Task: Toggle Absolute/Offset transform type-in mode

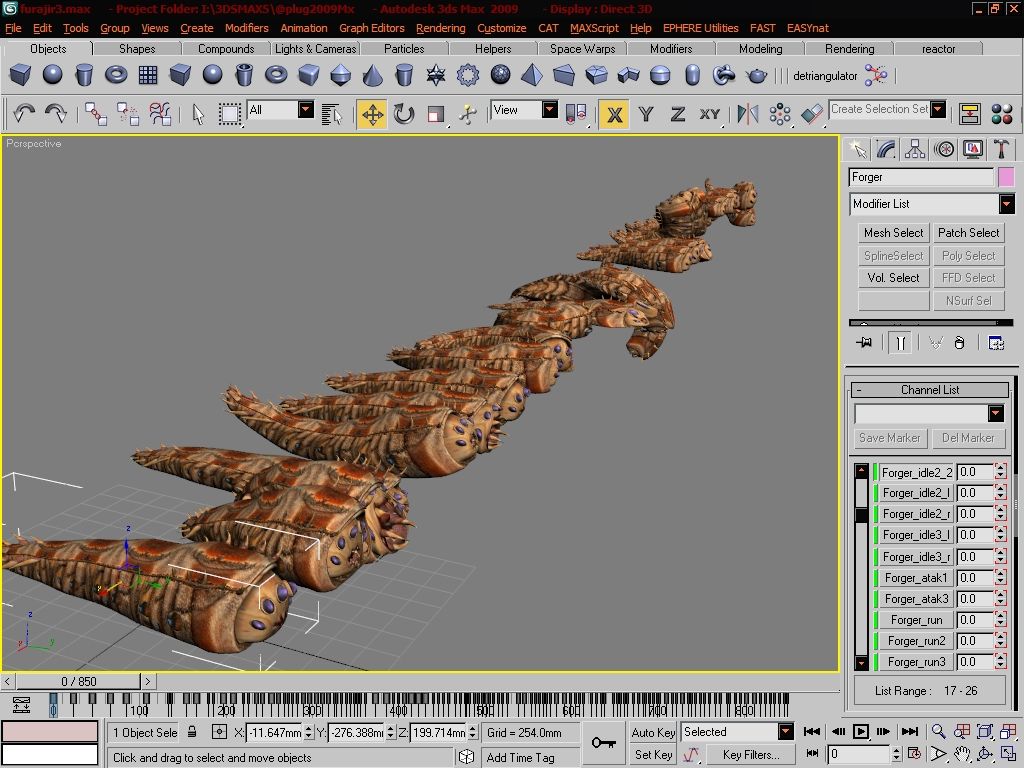Action: (x=219, y=731)
